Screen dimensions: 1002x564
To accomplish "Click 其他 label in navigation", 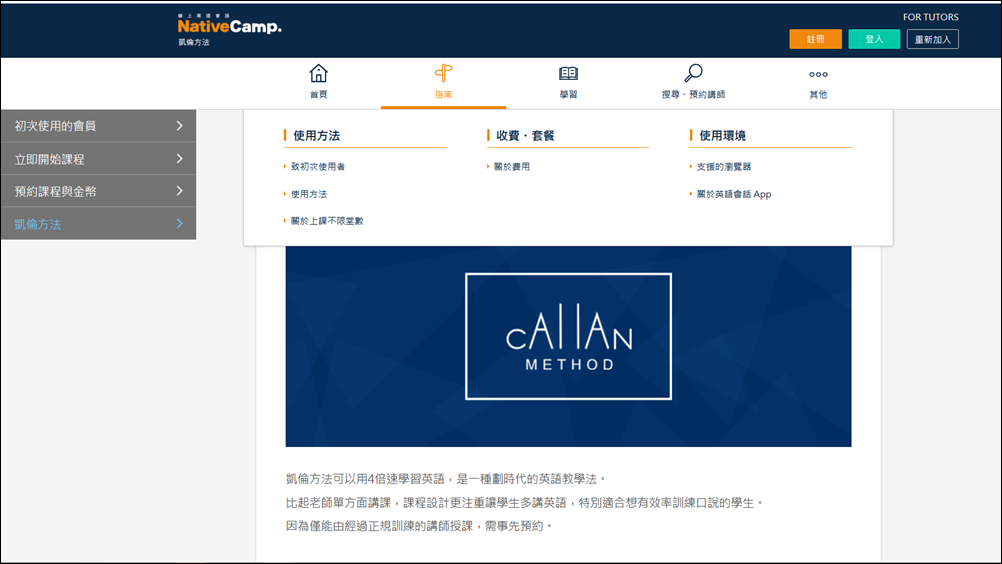I will click(x=818, y=95).
